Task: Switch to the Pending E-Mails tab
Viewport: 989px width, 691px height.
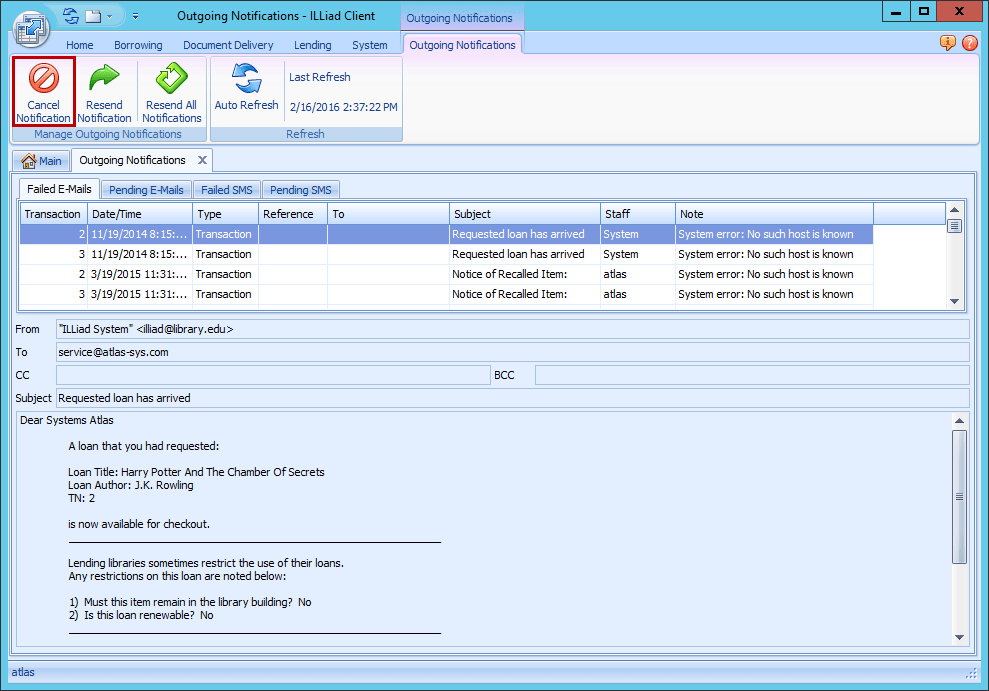Action: (x=146, y=189)
